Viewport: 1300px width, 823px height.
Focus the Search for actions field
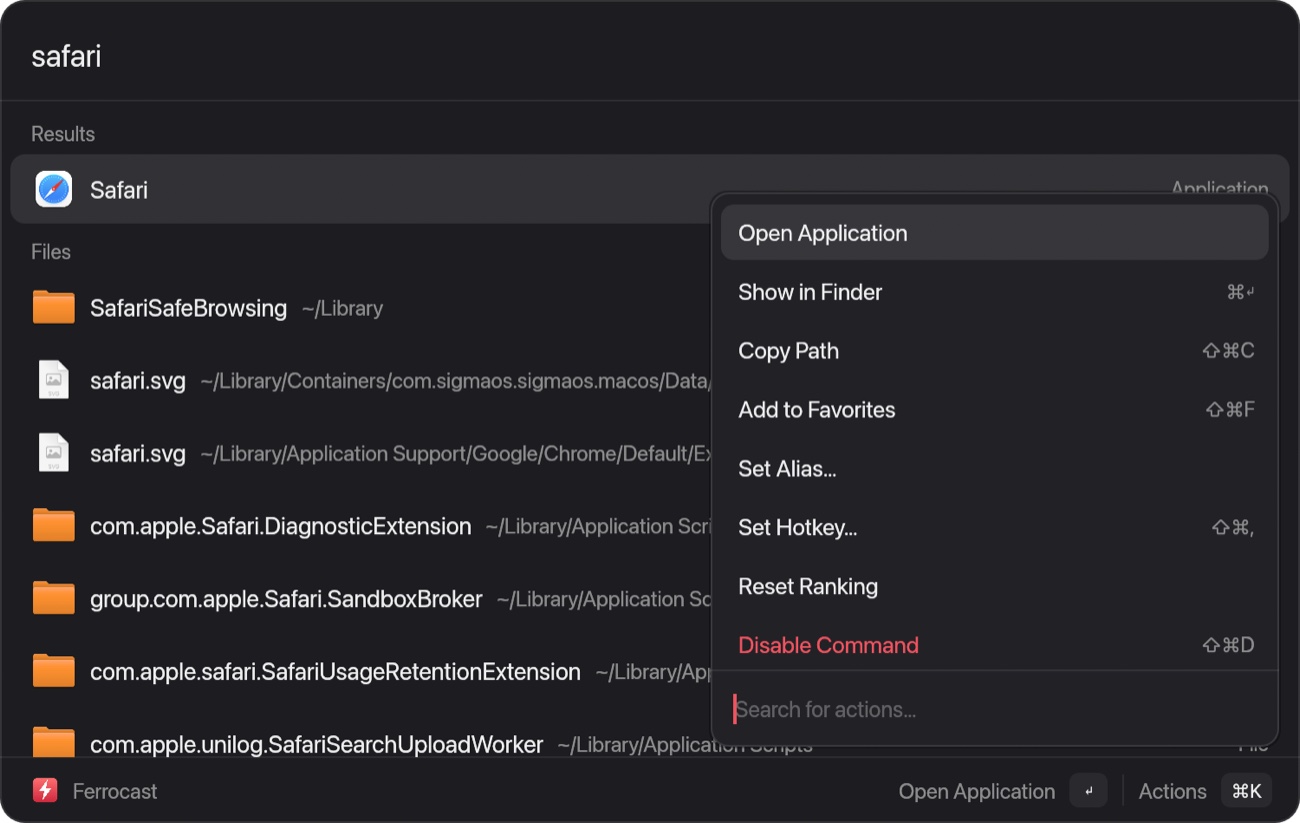(x=995, y=710)
